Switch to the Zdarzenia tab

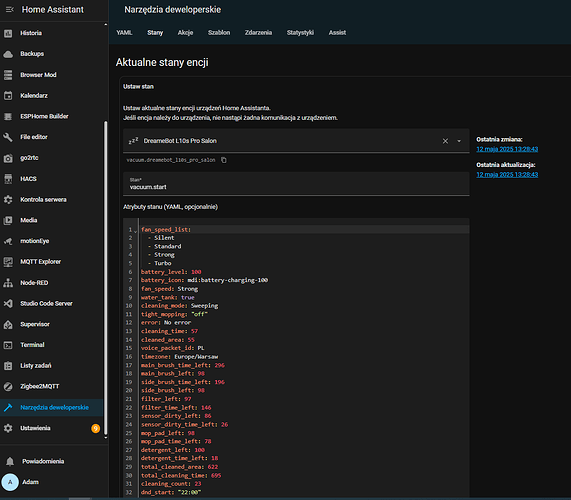258,33
